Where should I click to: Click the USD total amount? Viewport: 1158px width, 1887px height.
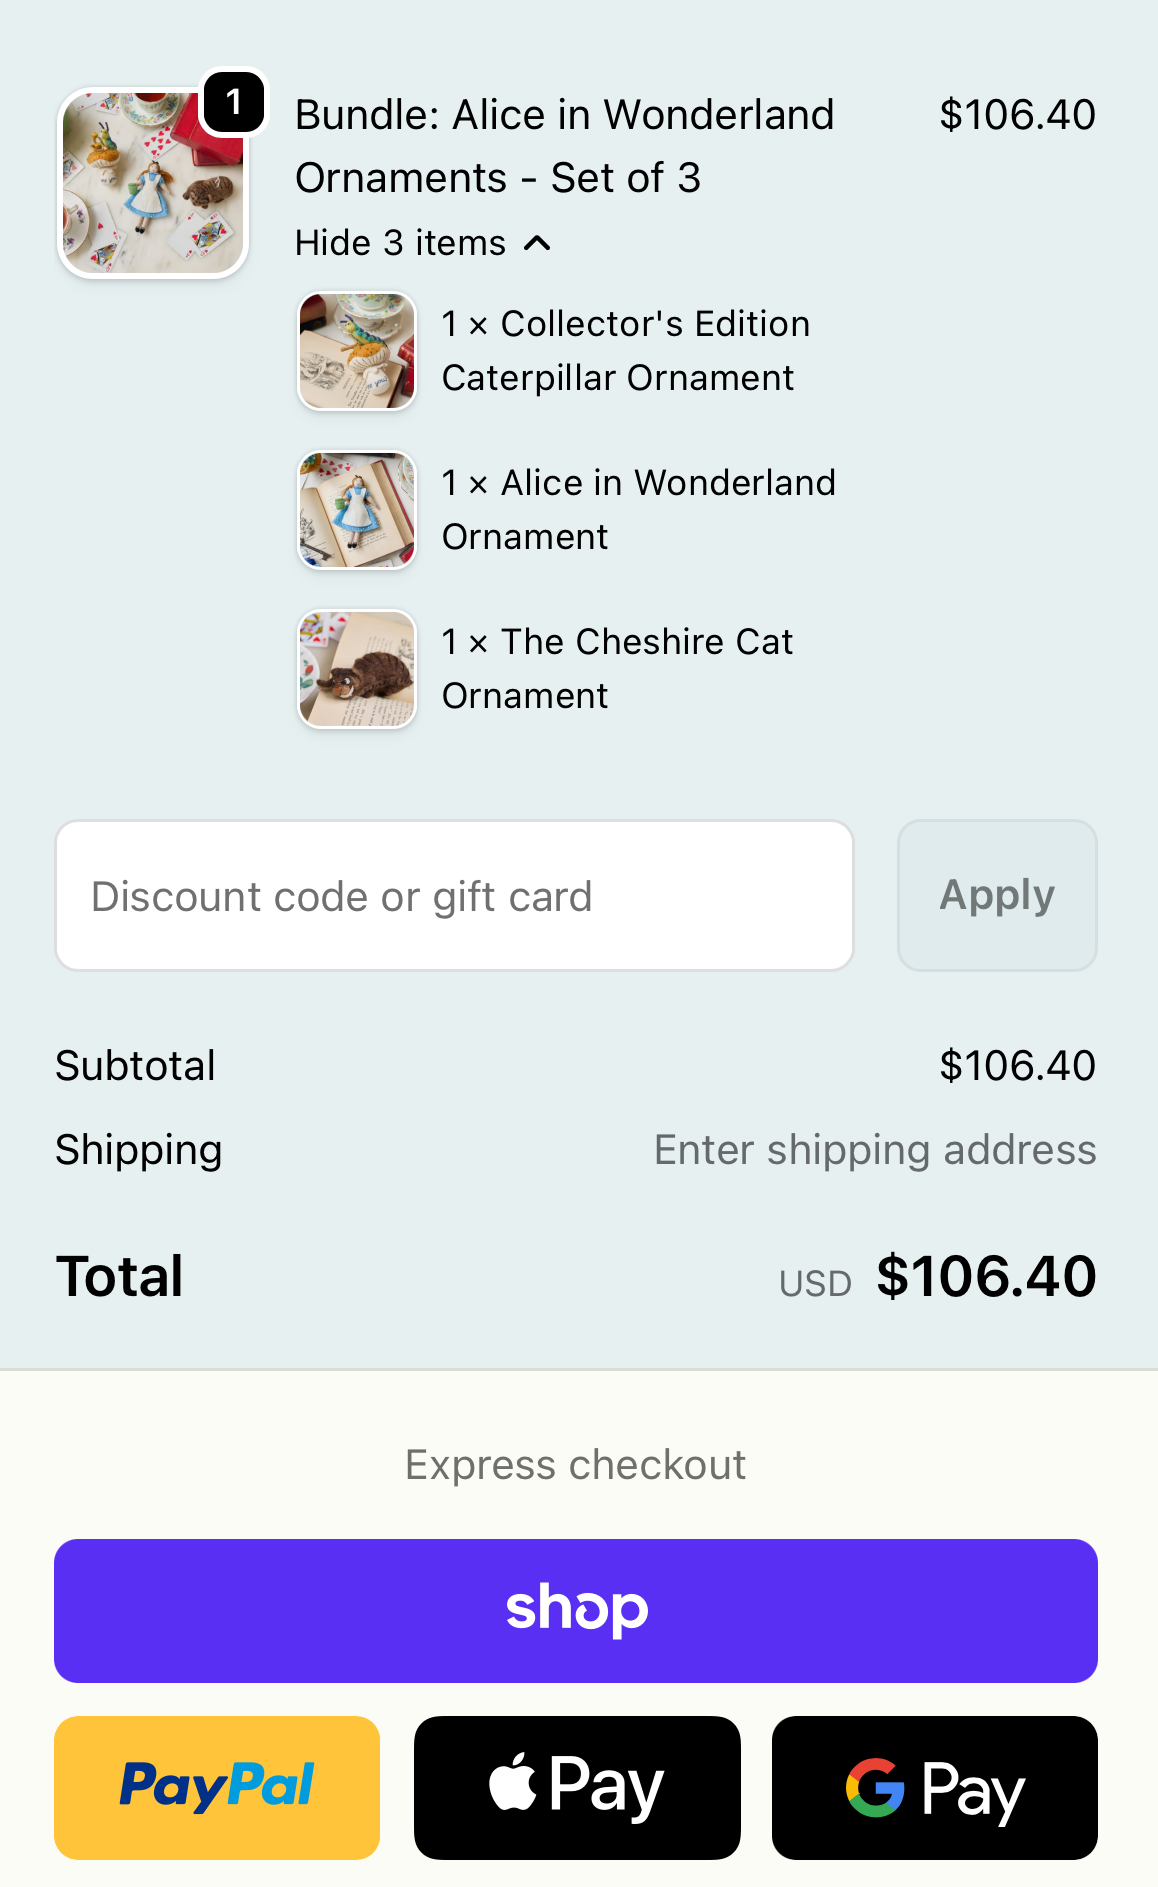pos(985,1275)
